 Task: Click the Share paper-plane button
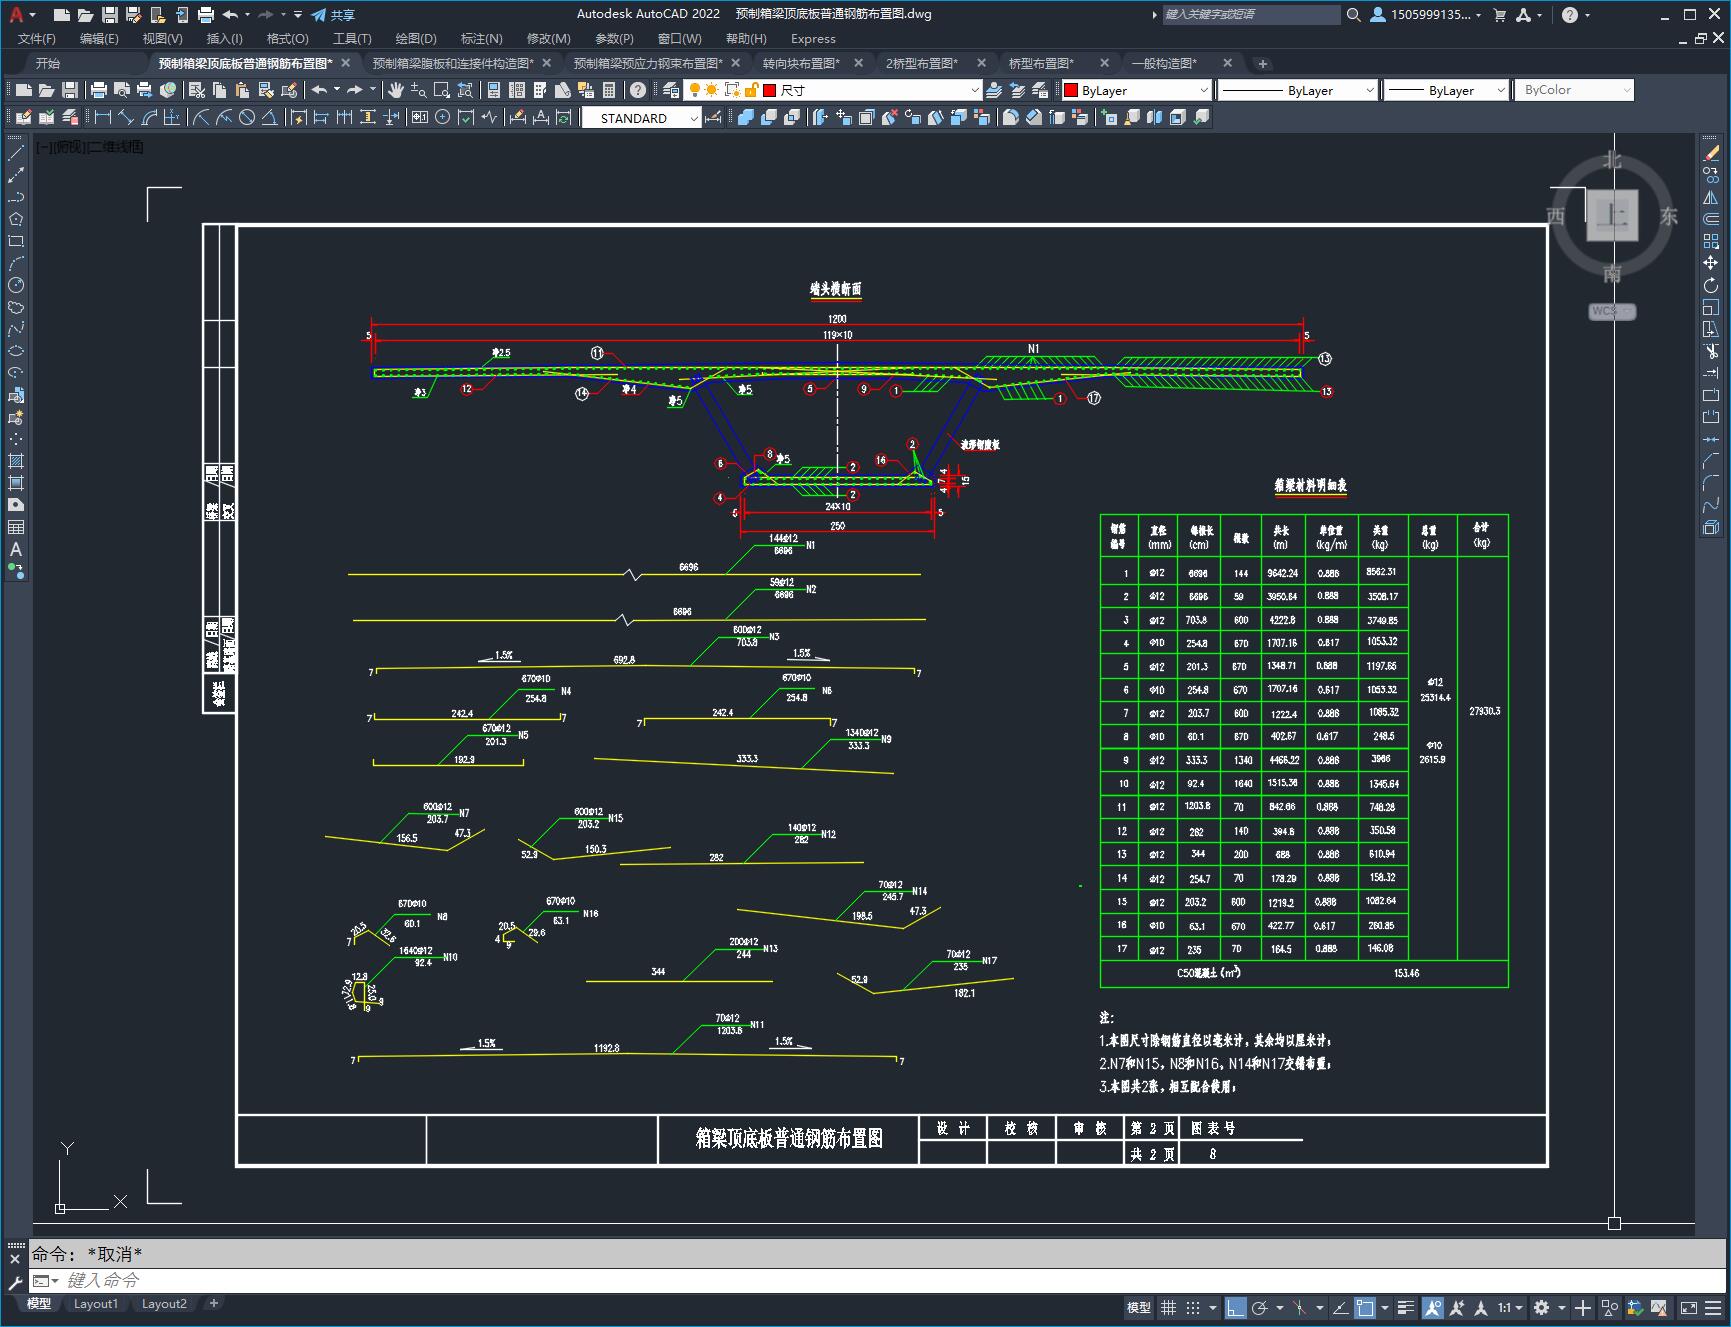tap(332, 15)
